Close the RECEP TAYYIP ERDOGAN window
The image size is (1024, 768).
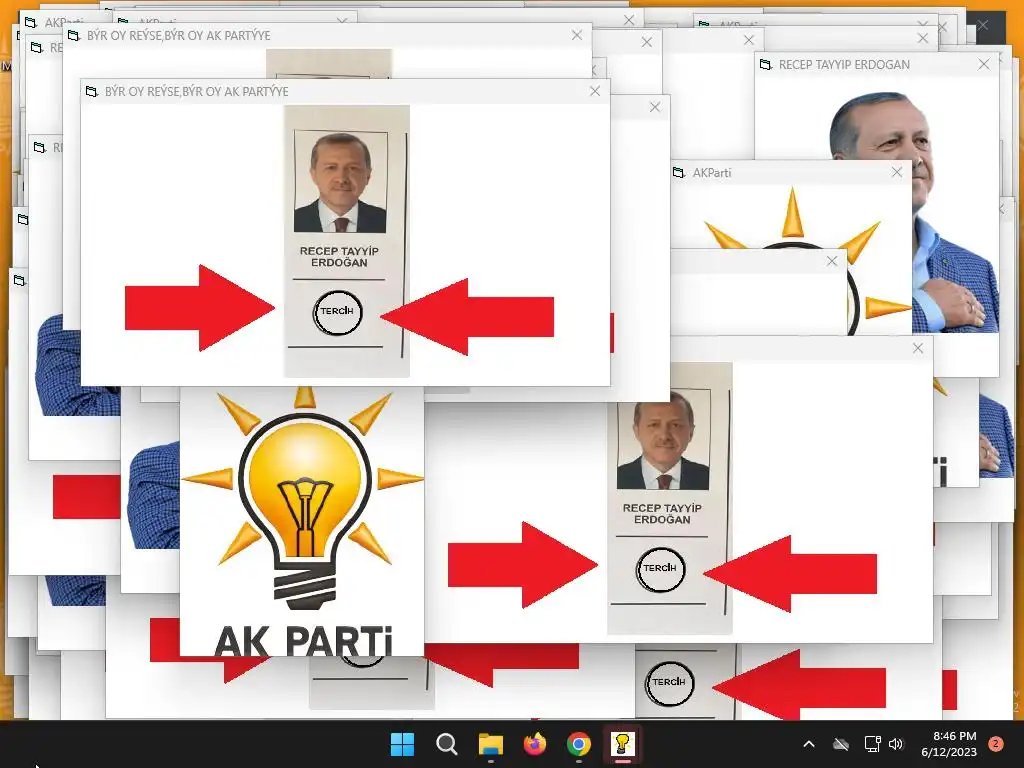coord(984,64)
